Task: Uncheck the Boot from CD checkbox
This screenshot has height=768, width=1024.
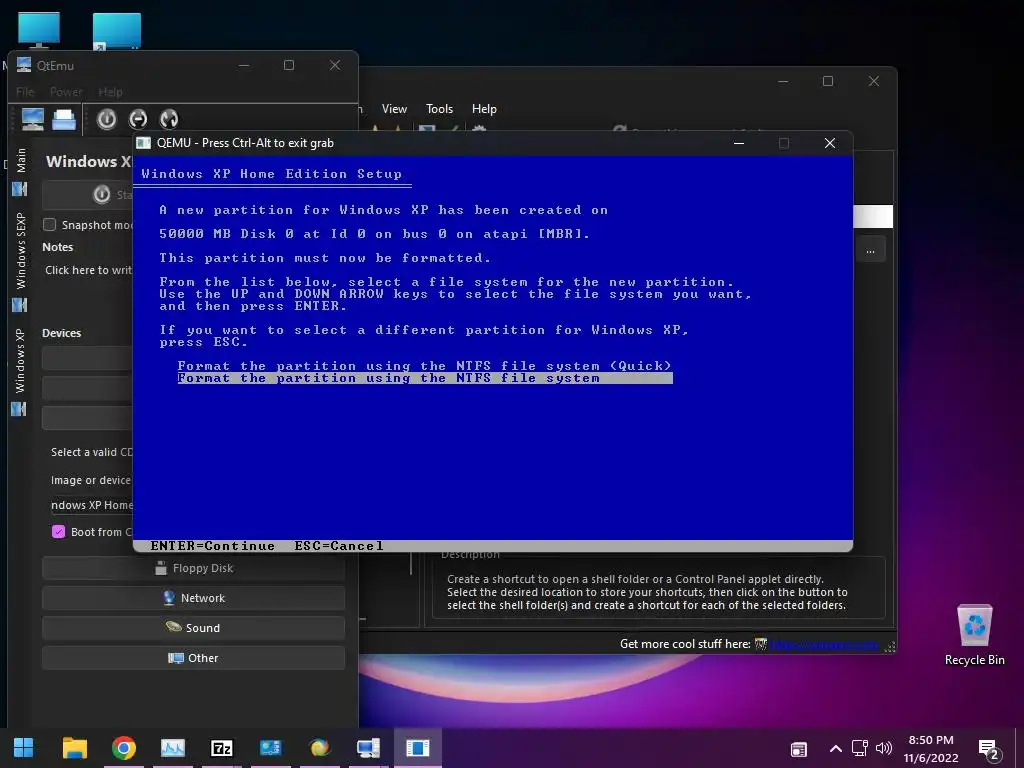Action: [x=58, y=532]
